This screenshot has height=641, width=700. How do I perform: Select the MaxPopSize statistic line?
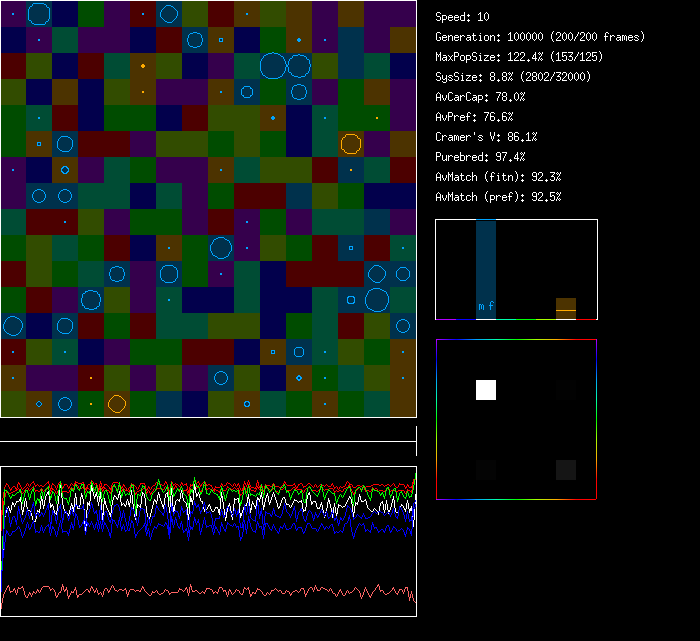tap(519, 57)
